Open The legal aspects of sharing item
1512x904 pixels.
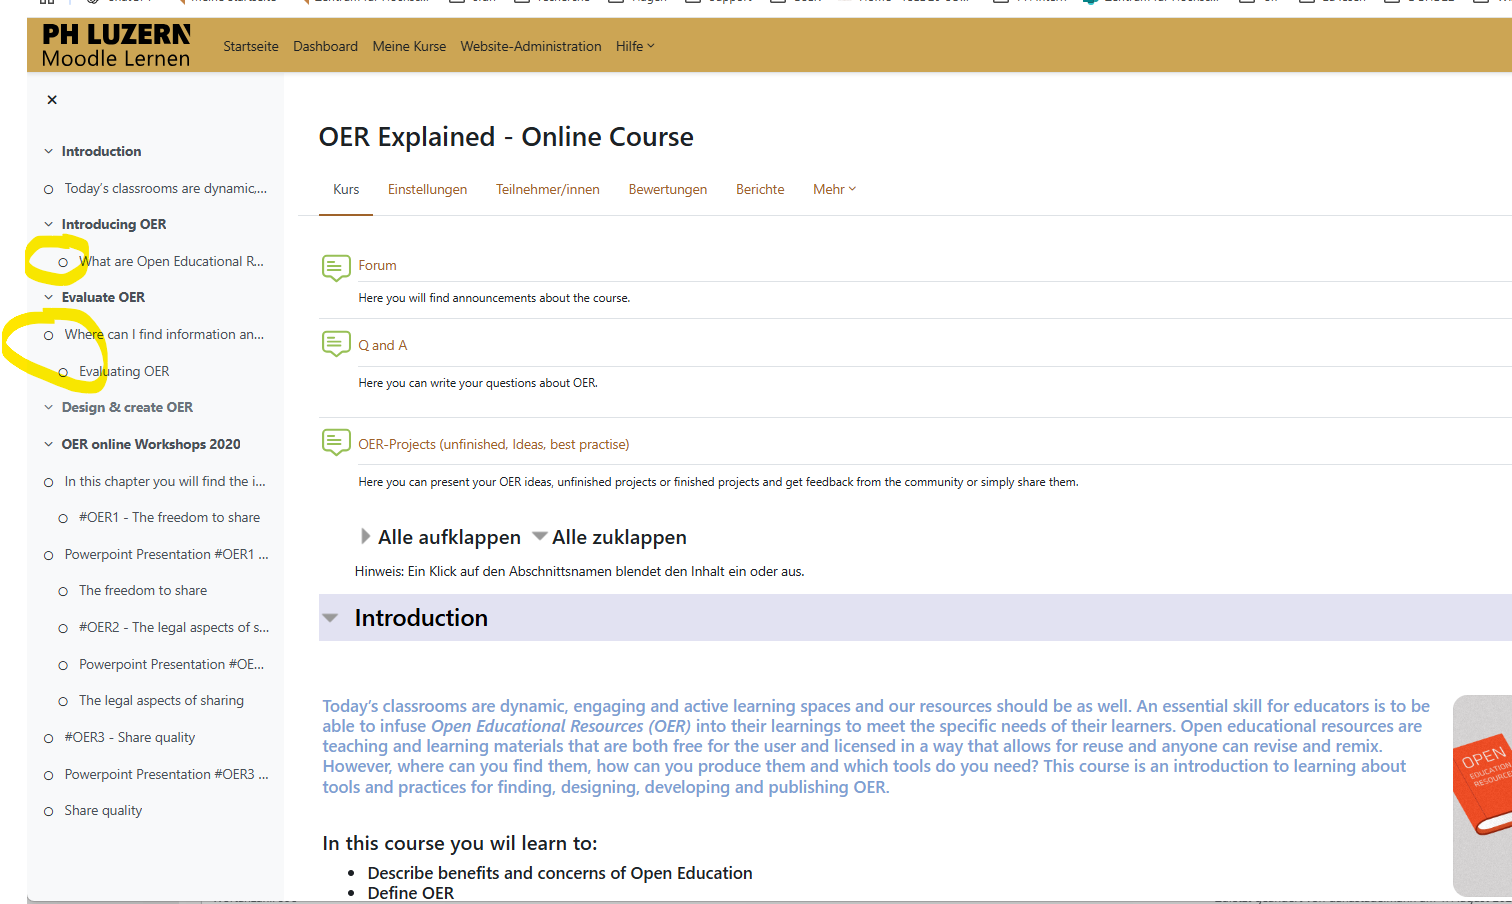pos(161,700)
